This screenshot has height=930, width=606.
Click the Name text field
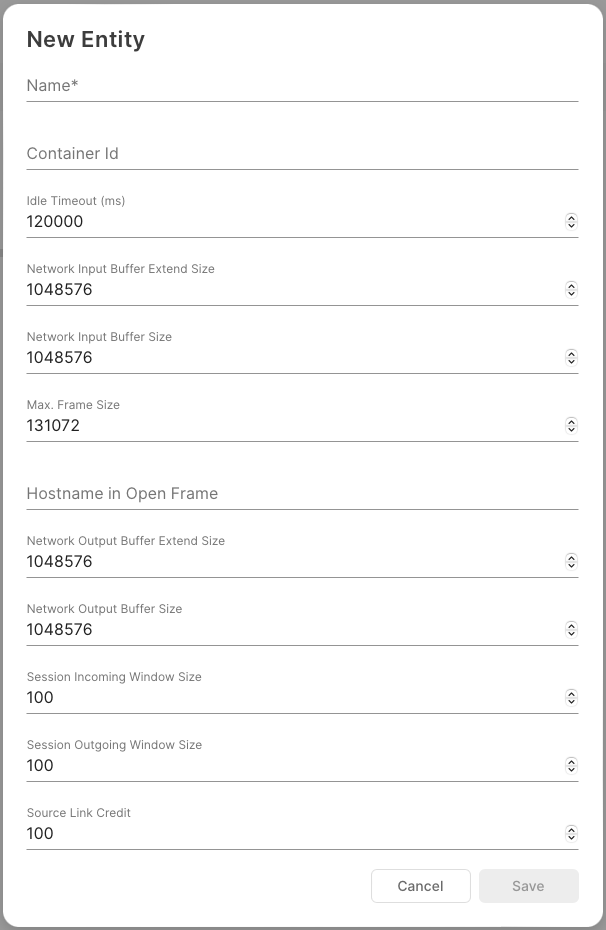pos(300,86)
